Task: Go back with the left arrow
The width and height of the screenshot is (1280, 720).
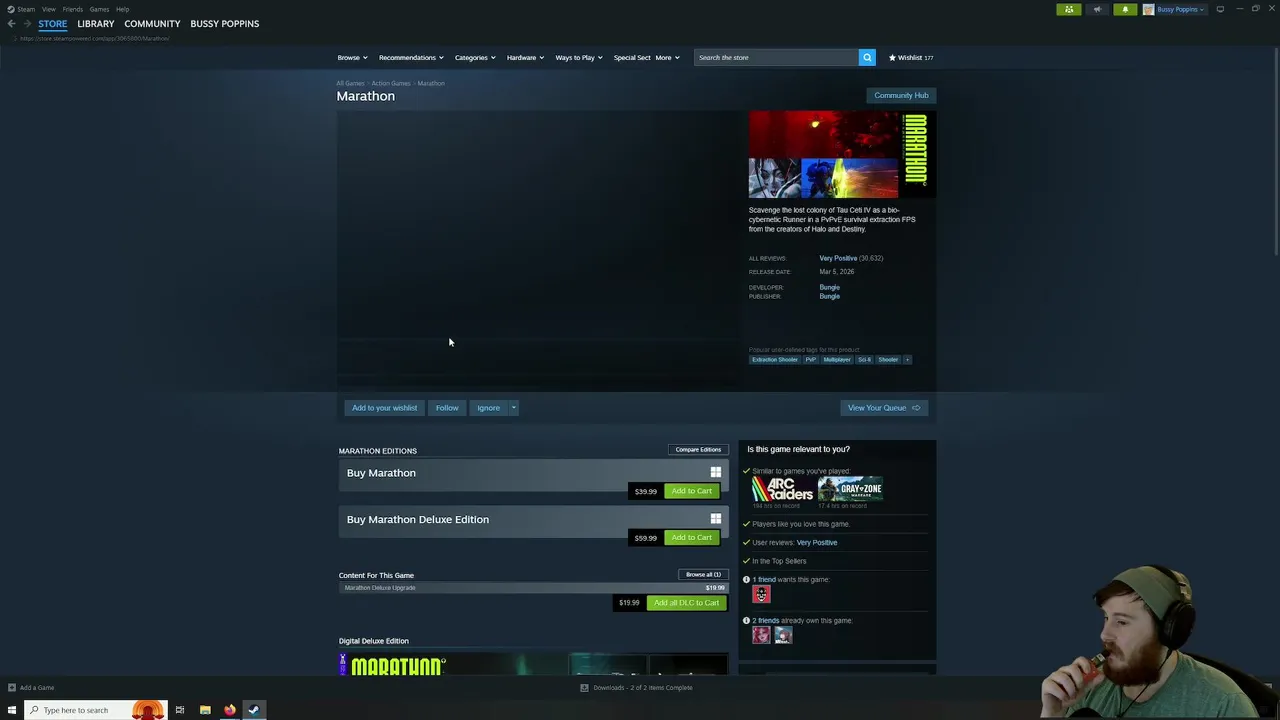Action: coord(11,24)
